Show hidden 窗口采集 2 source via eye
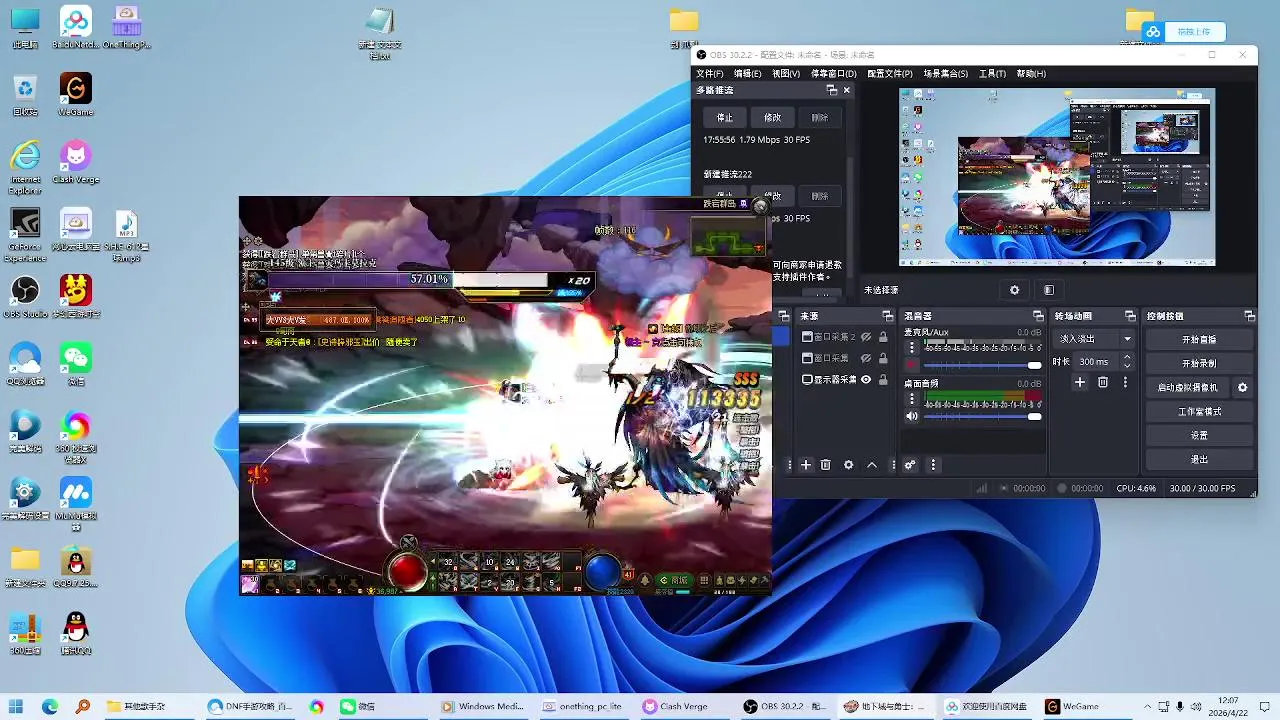This screenshot has width=1280, height=720. coord(866,337)
